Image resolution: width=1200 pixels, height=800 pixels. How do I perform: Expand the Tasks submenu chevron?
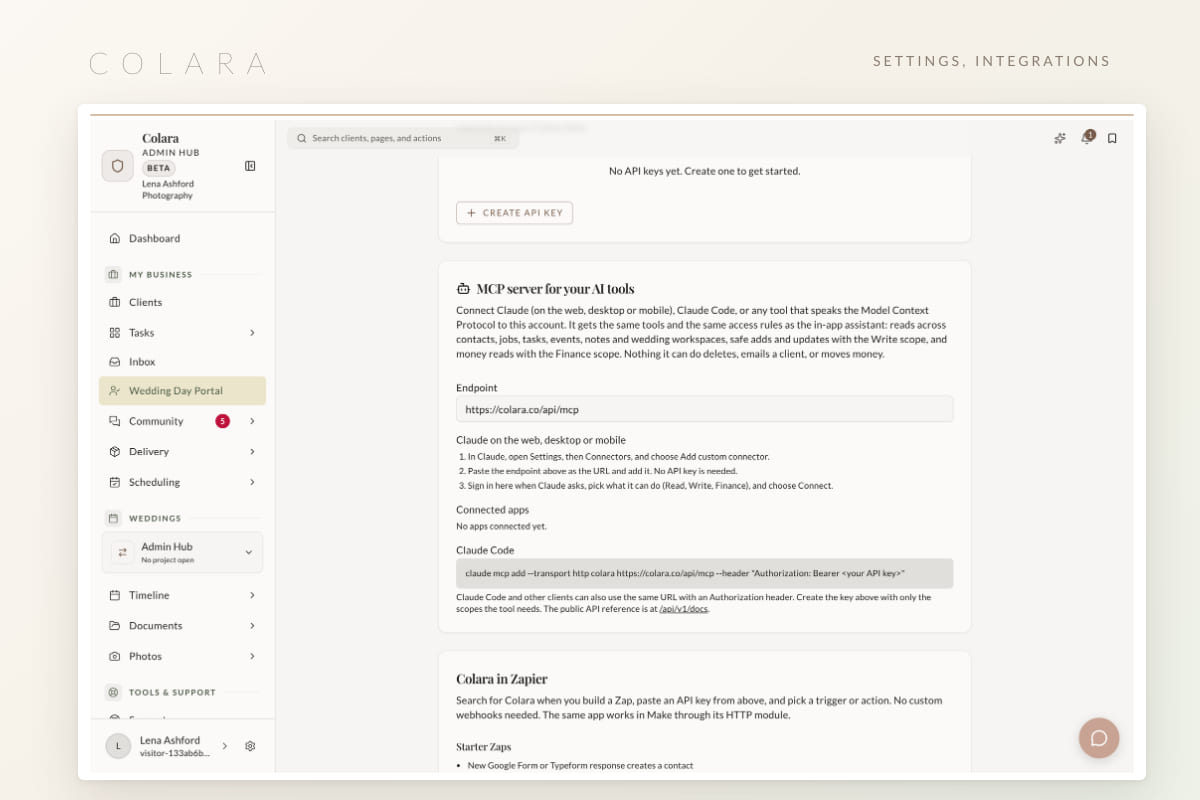coord(252,332)
